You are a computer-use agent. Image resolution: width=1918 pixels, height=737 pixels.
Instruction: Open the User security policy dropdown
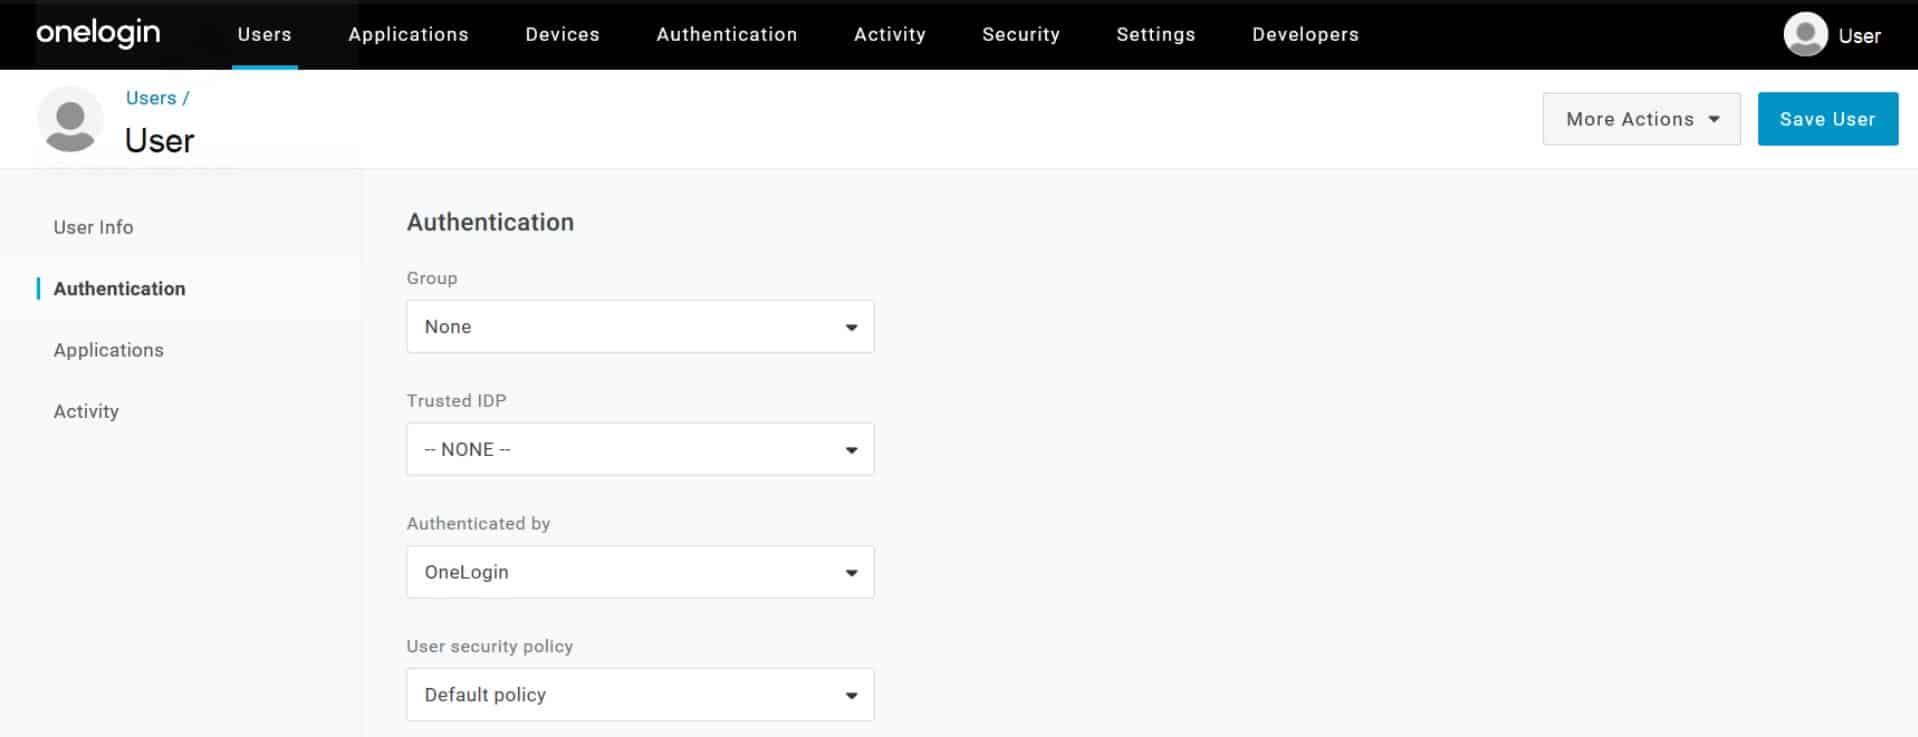pos(640,695)
